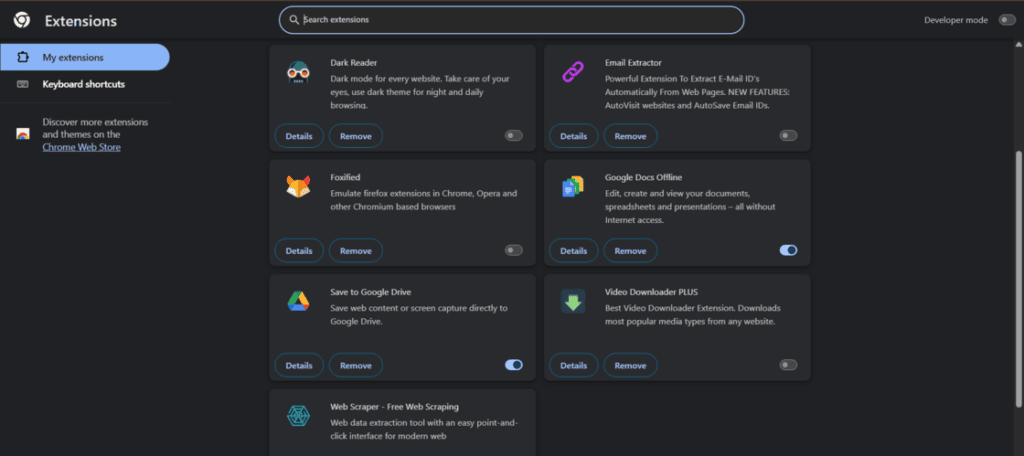Open Details for Google Docs Offline
1024x456 pixels.
point(573,251)
